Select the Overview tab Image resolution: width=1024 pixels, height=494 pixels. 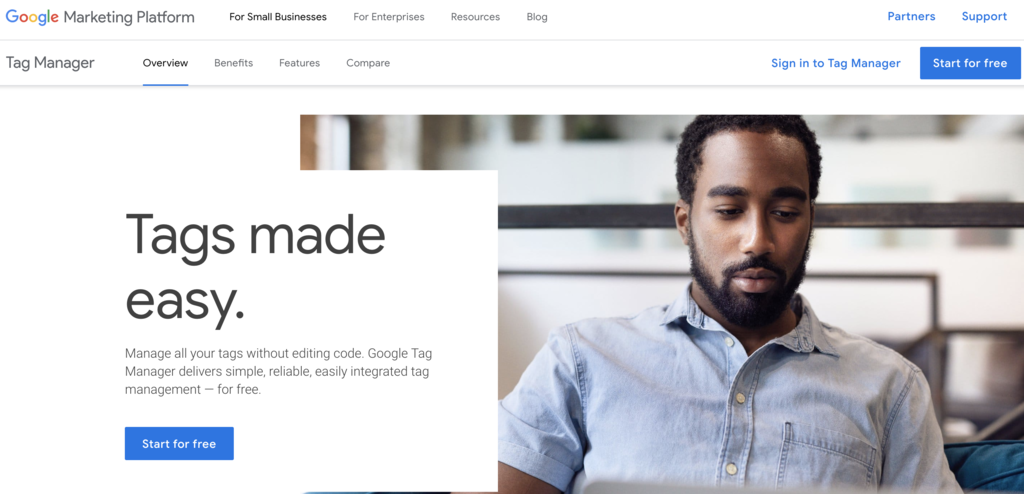point(165,63)
